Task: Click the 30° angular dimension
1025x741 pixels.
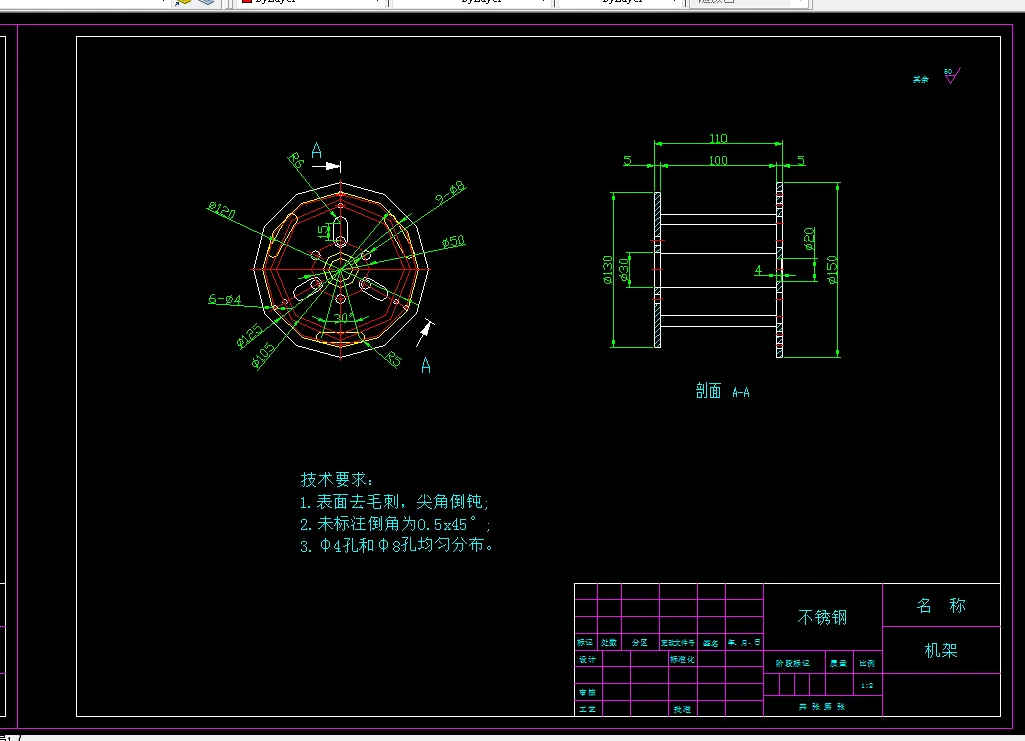Action: coord(344,318)
